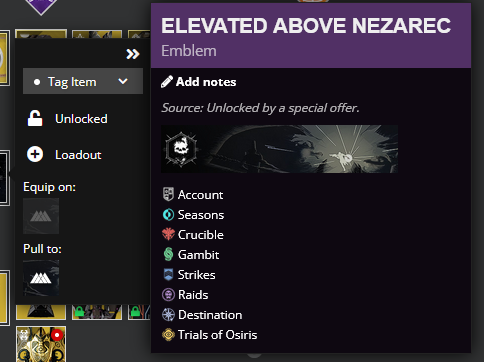Select the Equip on character emblem
Image resolution: width=484 pixels, height=362 pixels.
click(x=41, y=216)
